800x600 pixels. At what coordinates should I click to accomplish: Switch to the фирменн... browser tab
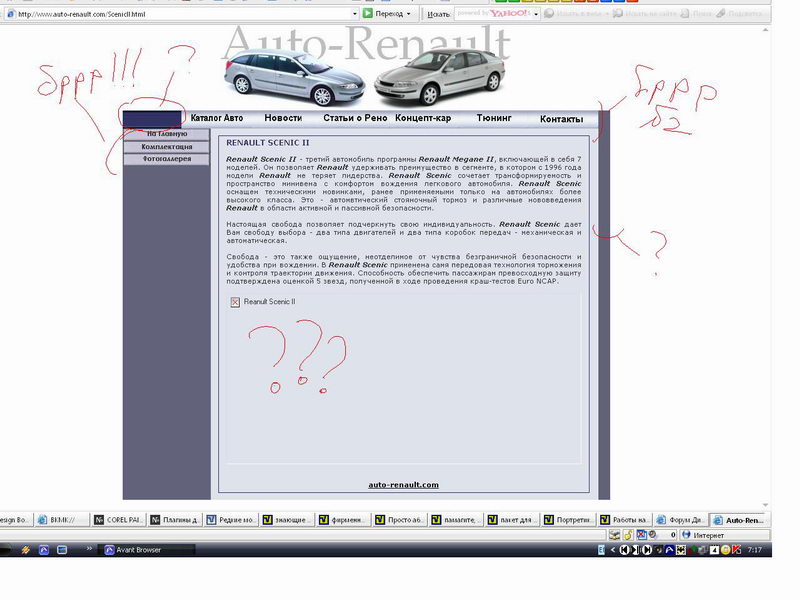point(343,520)
